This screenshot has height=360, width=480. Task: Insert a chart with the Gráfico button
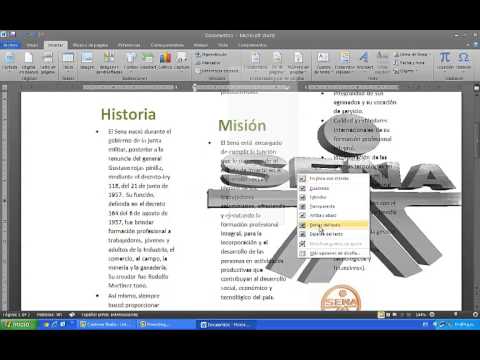coord(165,62)
